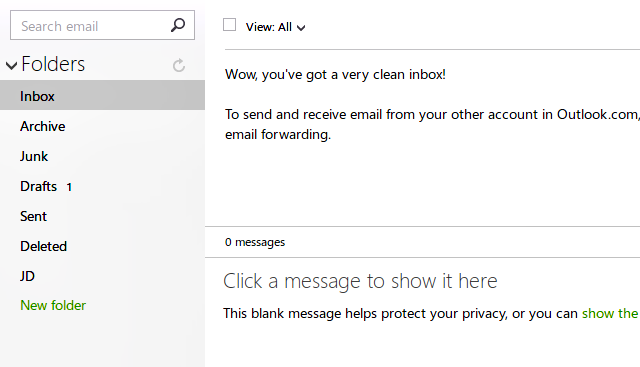Open the Inbox folder

point(102,95)
